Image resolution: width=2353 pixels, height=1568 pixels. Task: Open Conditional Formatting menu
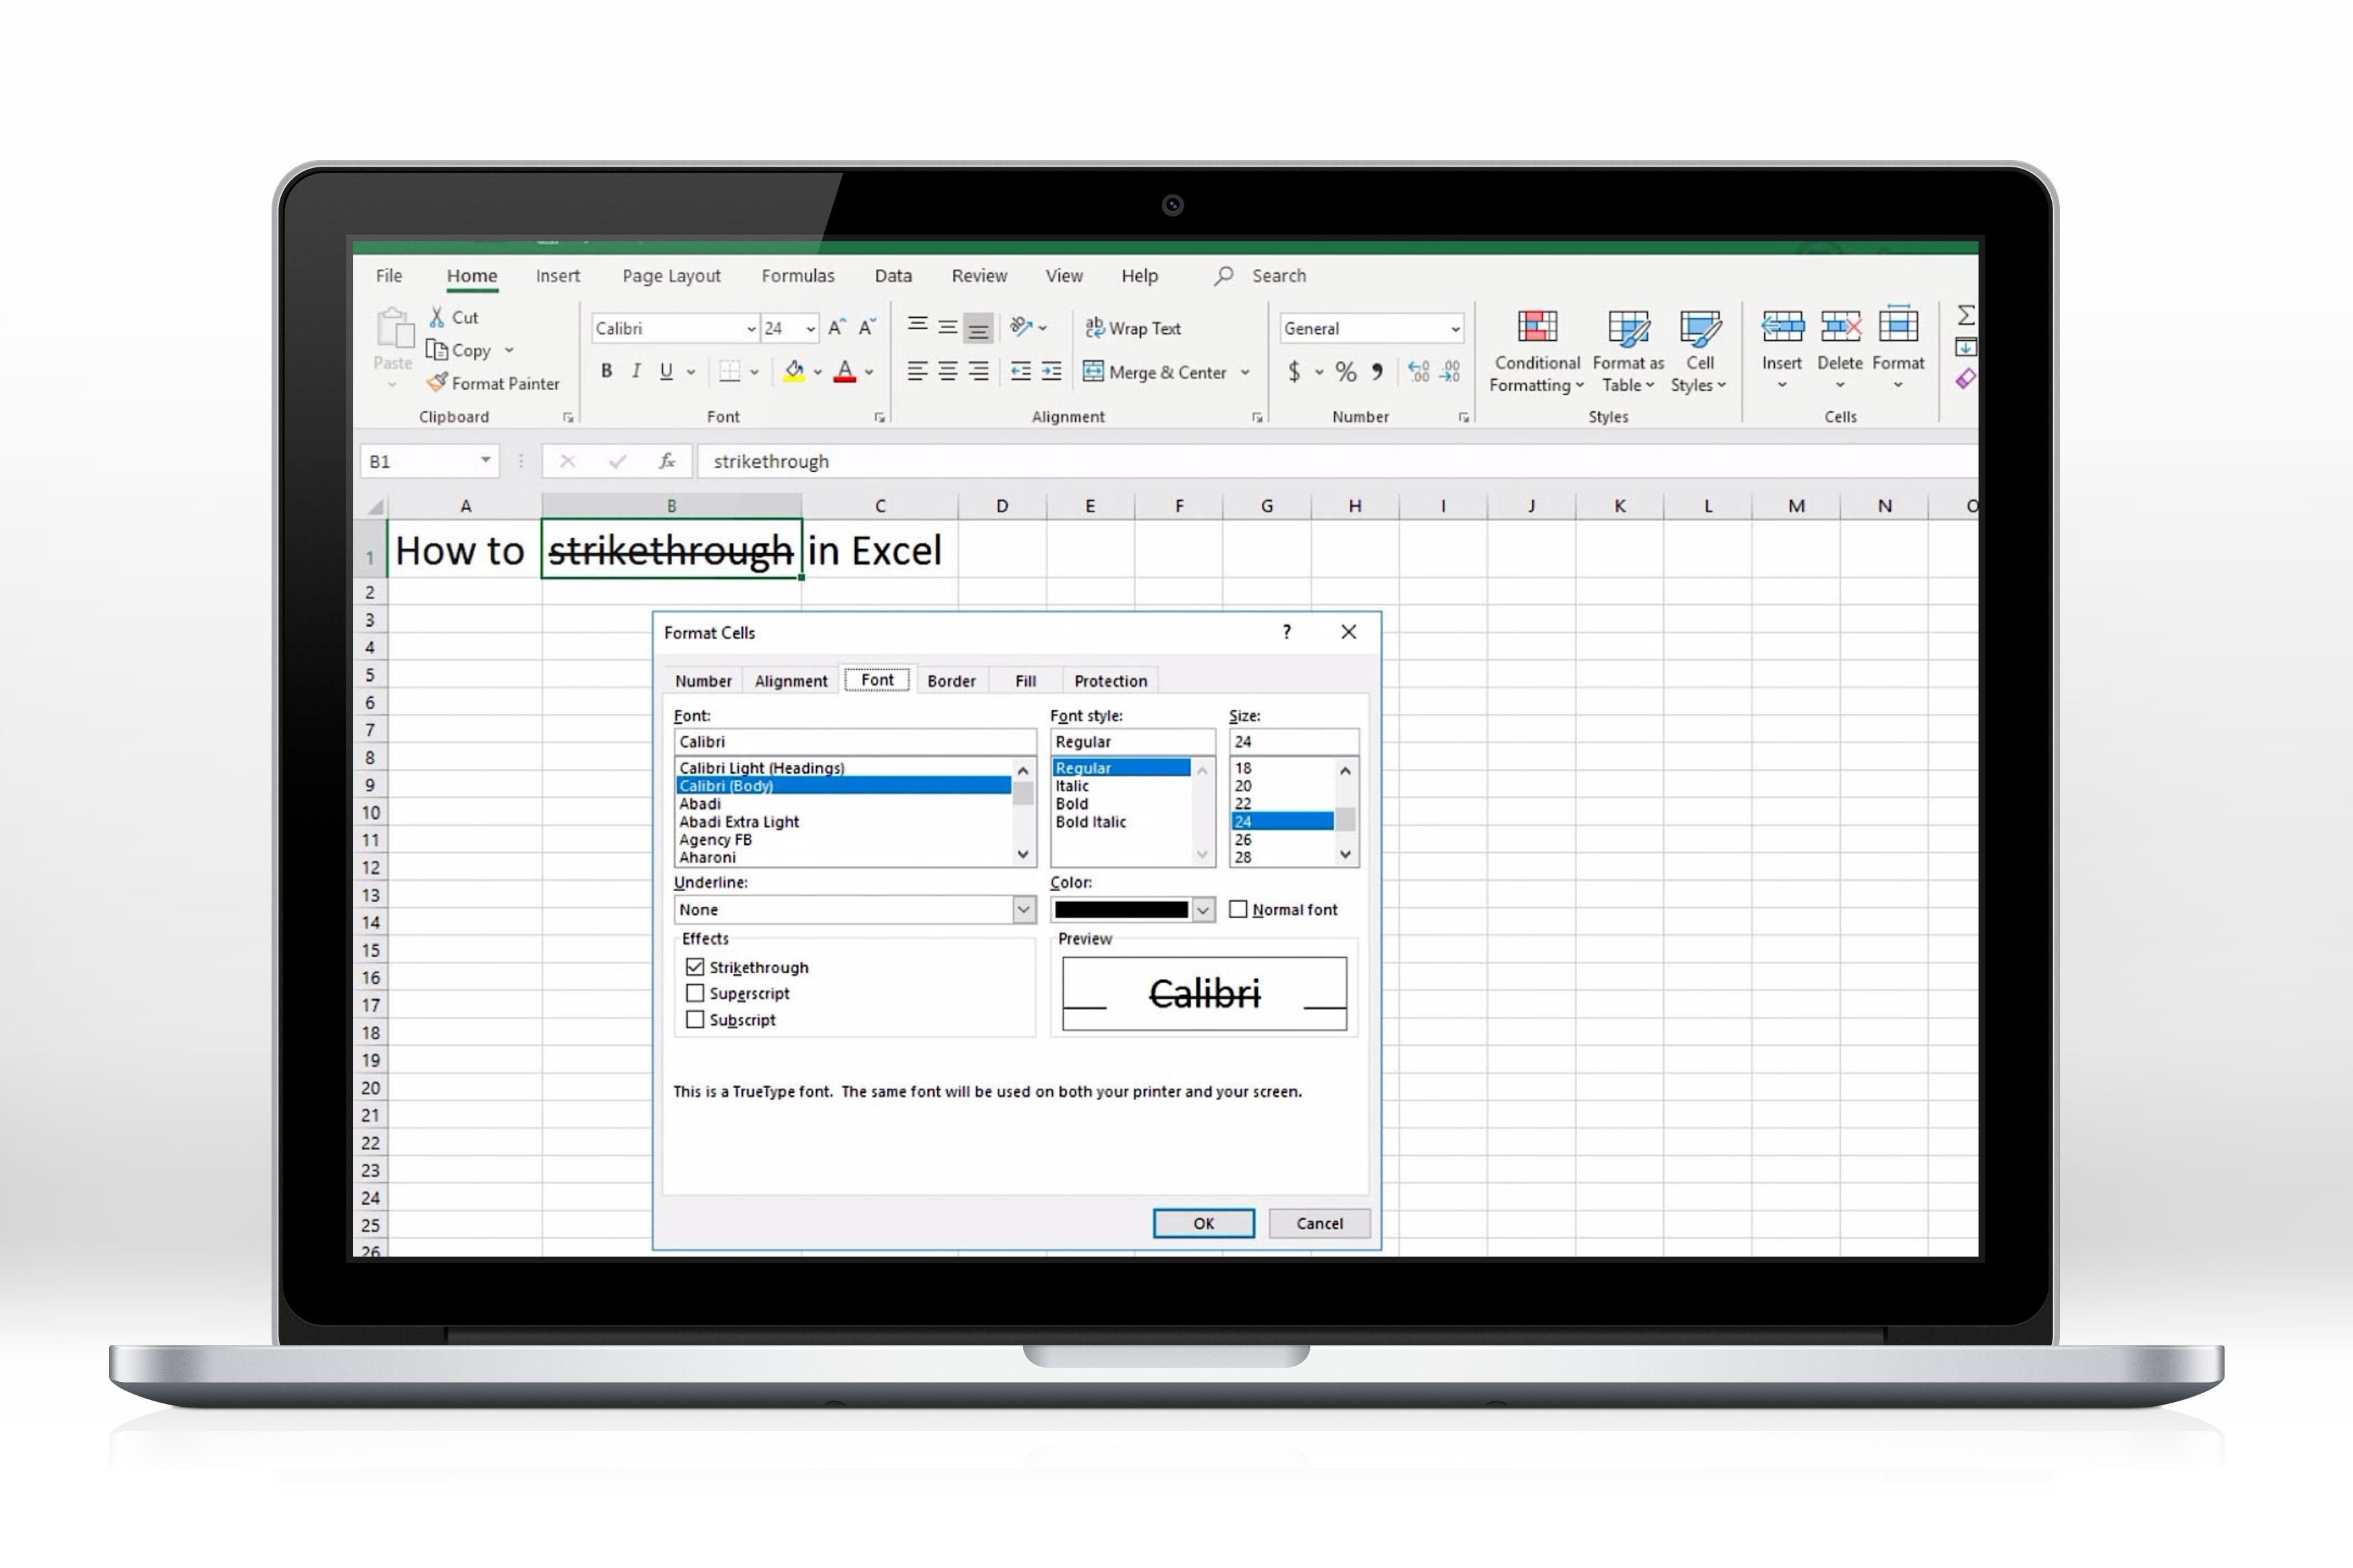coord(1537,351)
